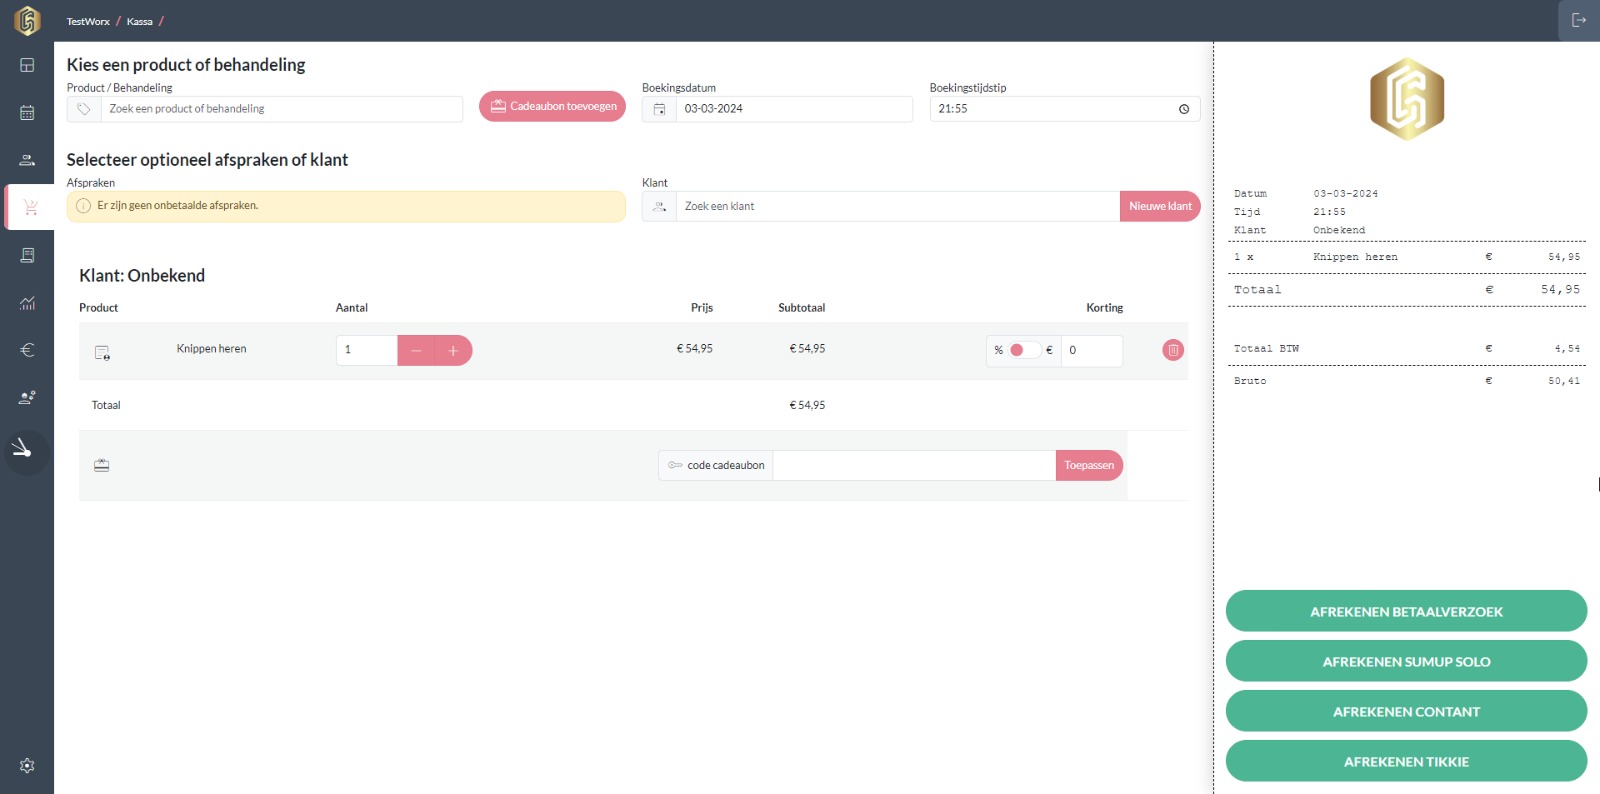Open the statistics chart icon in sidebar

[27, 303]
